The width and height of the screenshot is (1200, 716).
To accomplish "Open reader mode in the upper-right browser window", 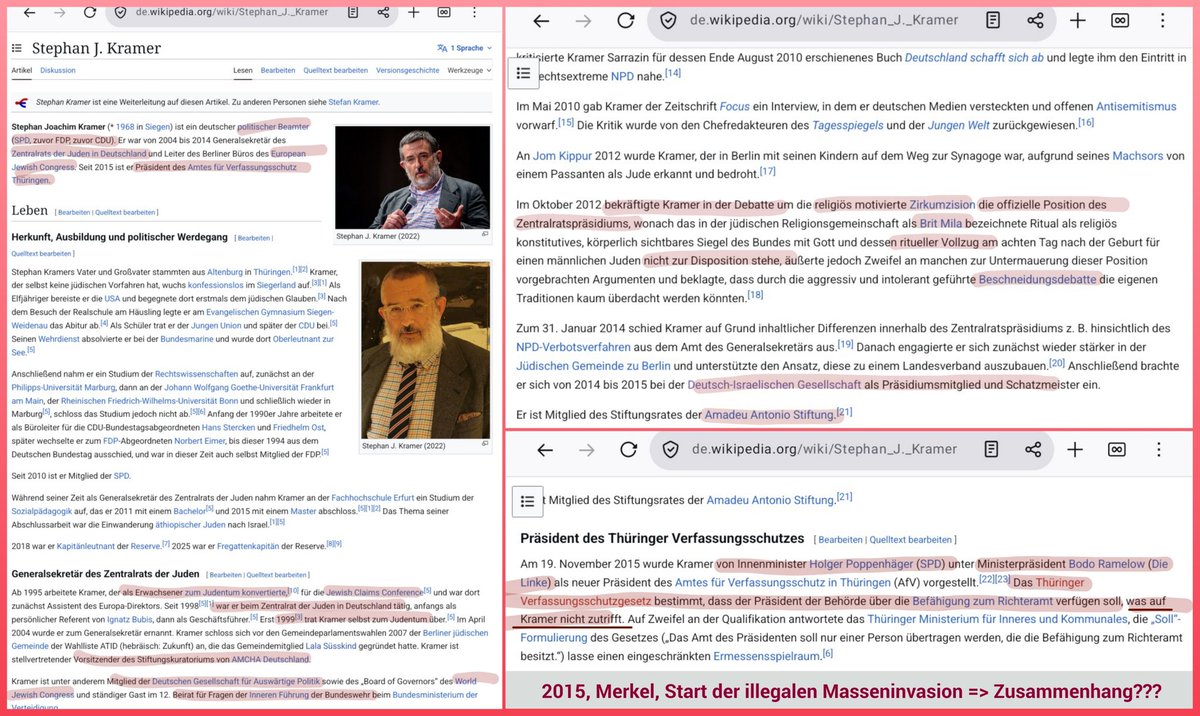I will click(993, 21).
